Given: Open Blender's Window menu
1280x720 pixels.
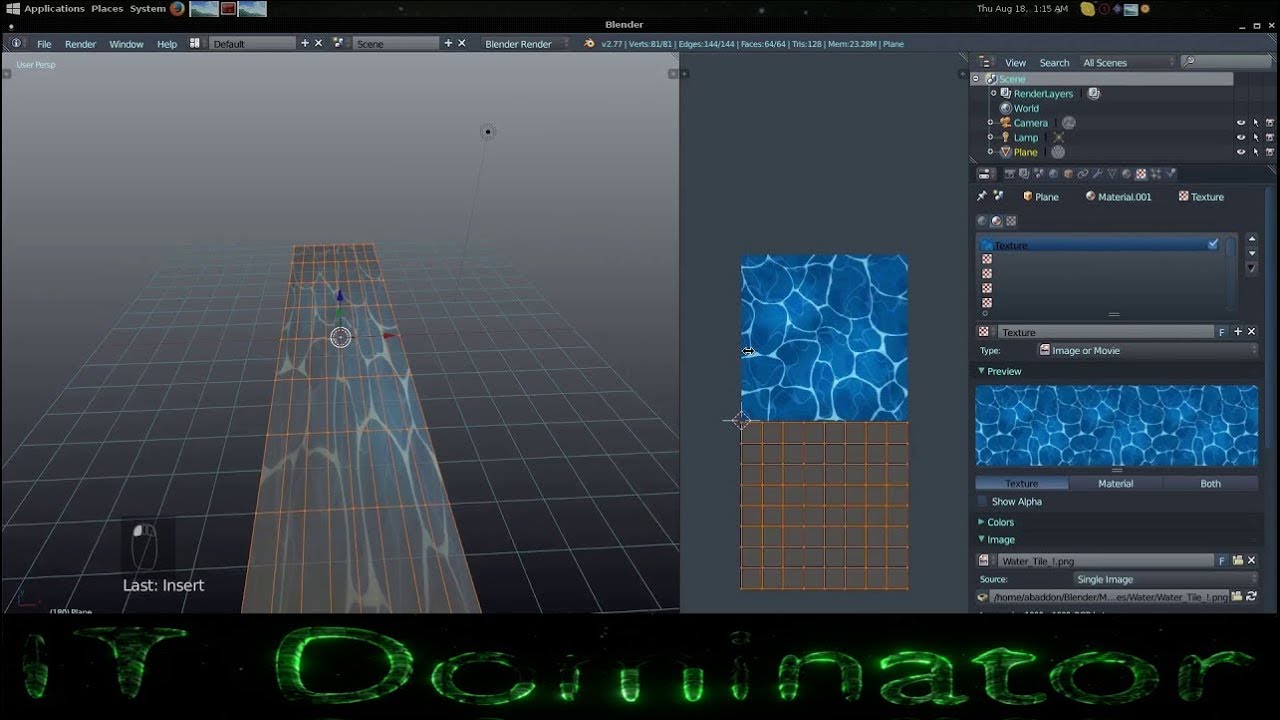Looking at the screenshot, I should (126, 44).
